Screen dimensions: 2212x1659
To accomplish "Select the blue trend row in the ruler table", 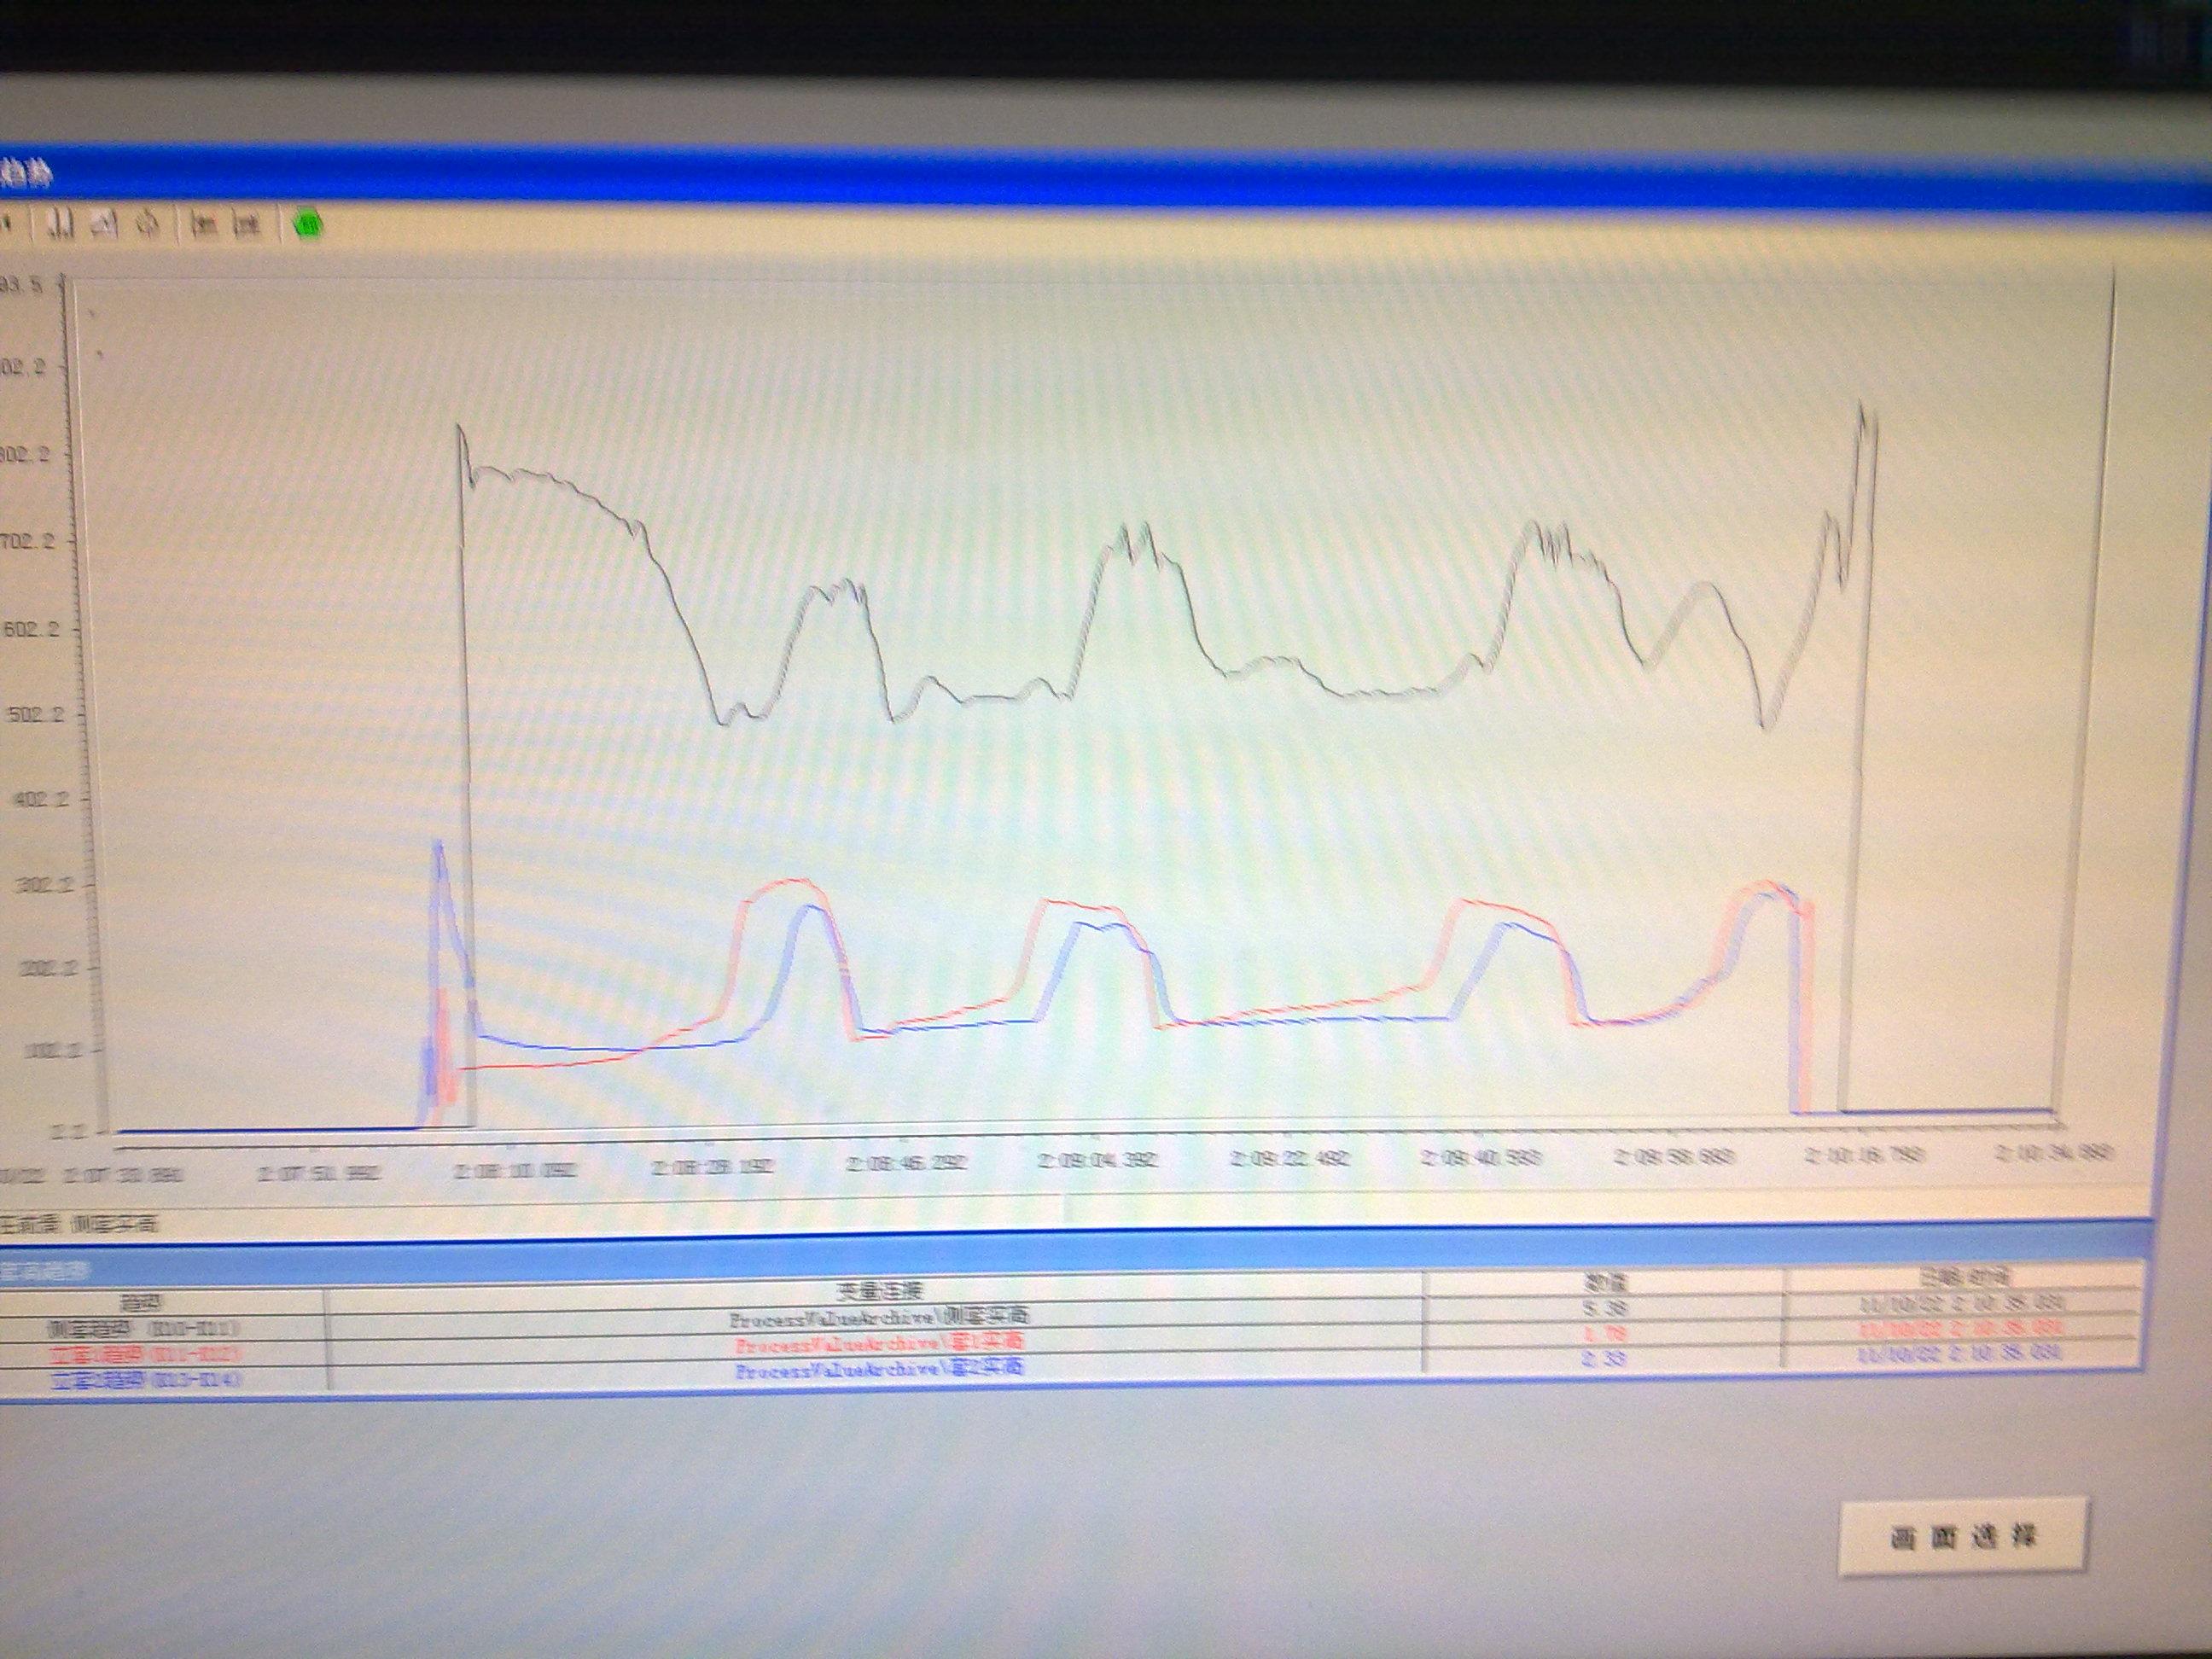I will pos(145,1380).
